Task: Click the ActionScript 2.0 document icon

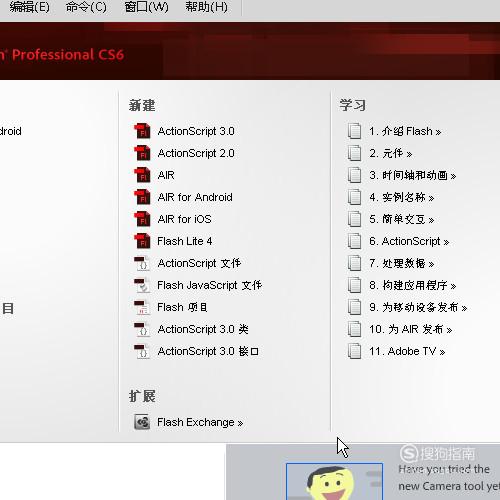Action: (142, 153)
